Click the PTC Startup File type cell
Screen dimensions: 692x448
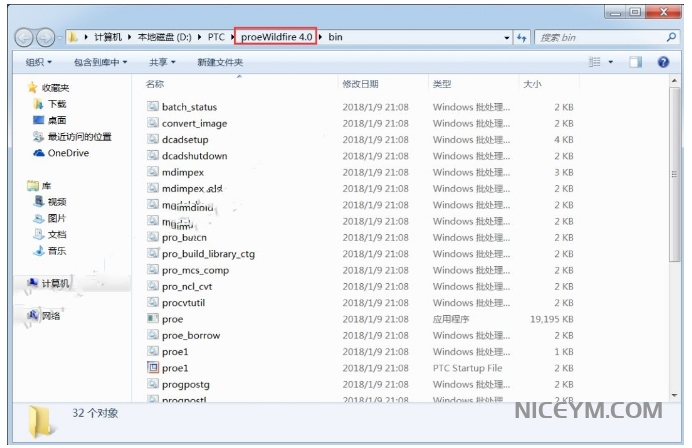(x=467, y=368)
